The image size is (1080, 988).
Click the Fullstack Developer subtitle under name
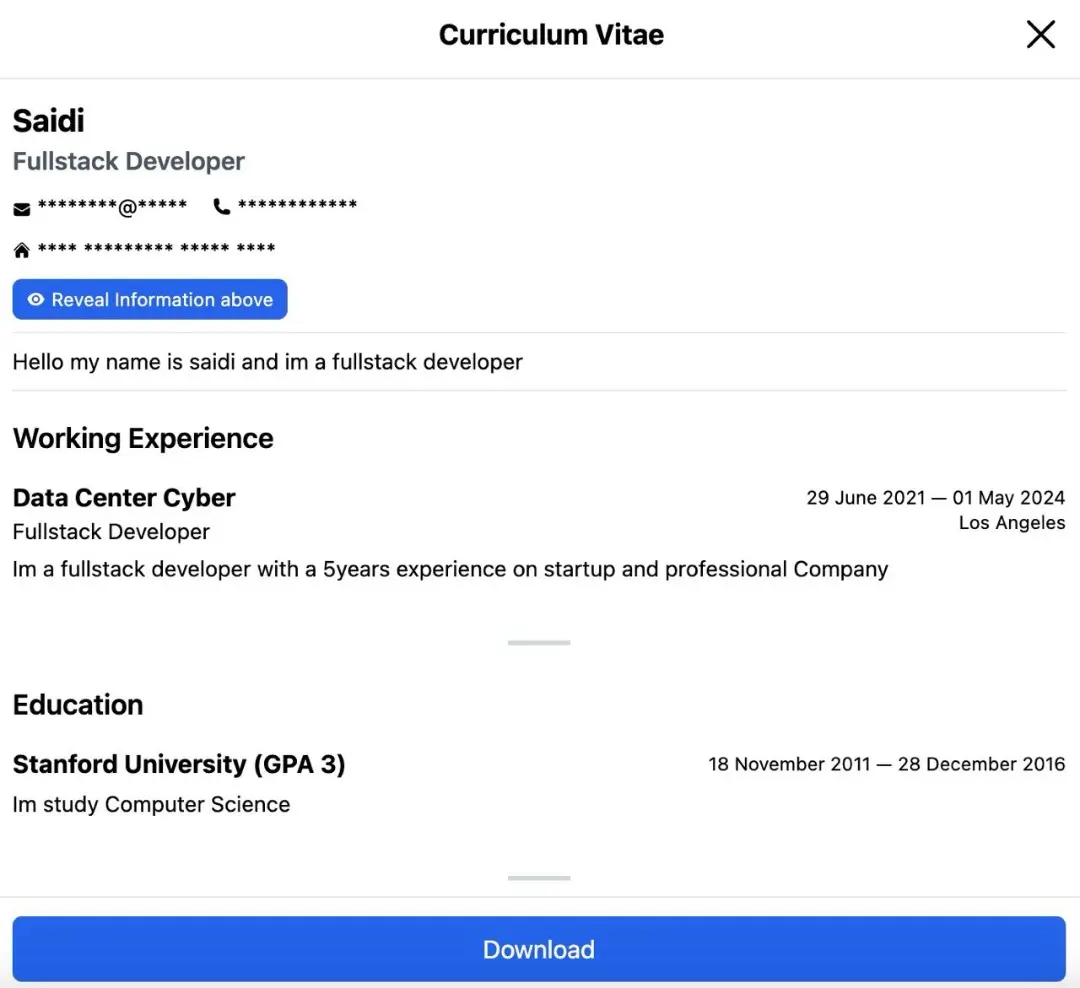click(x=129, y=161)
